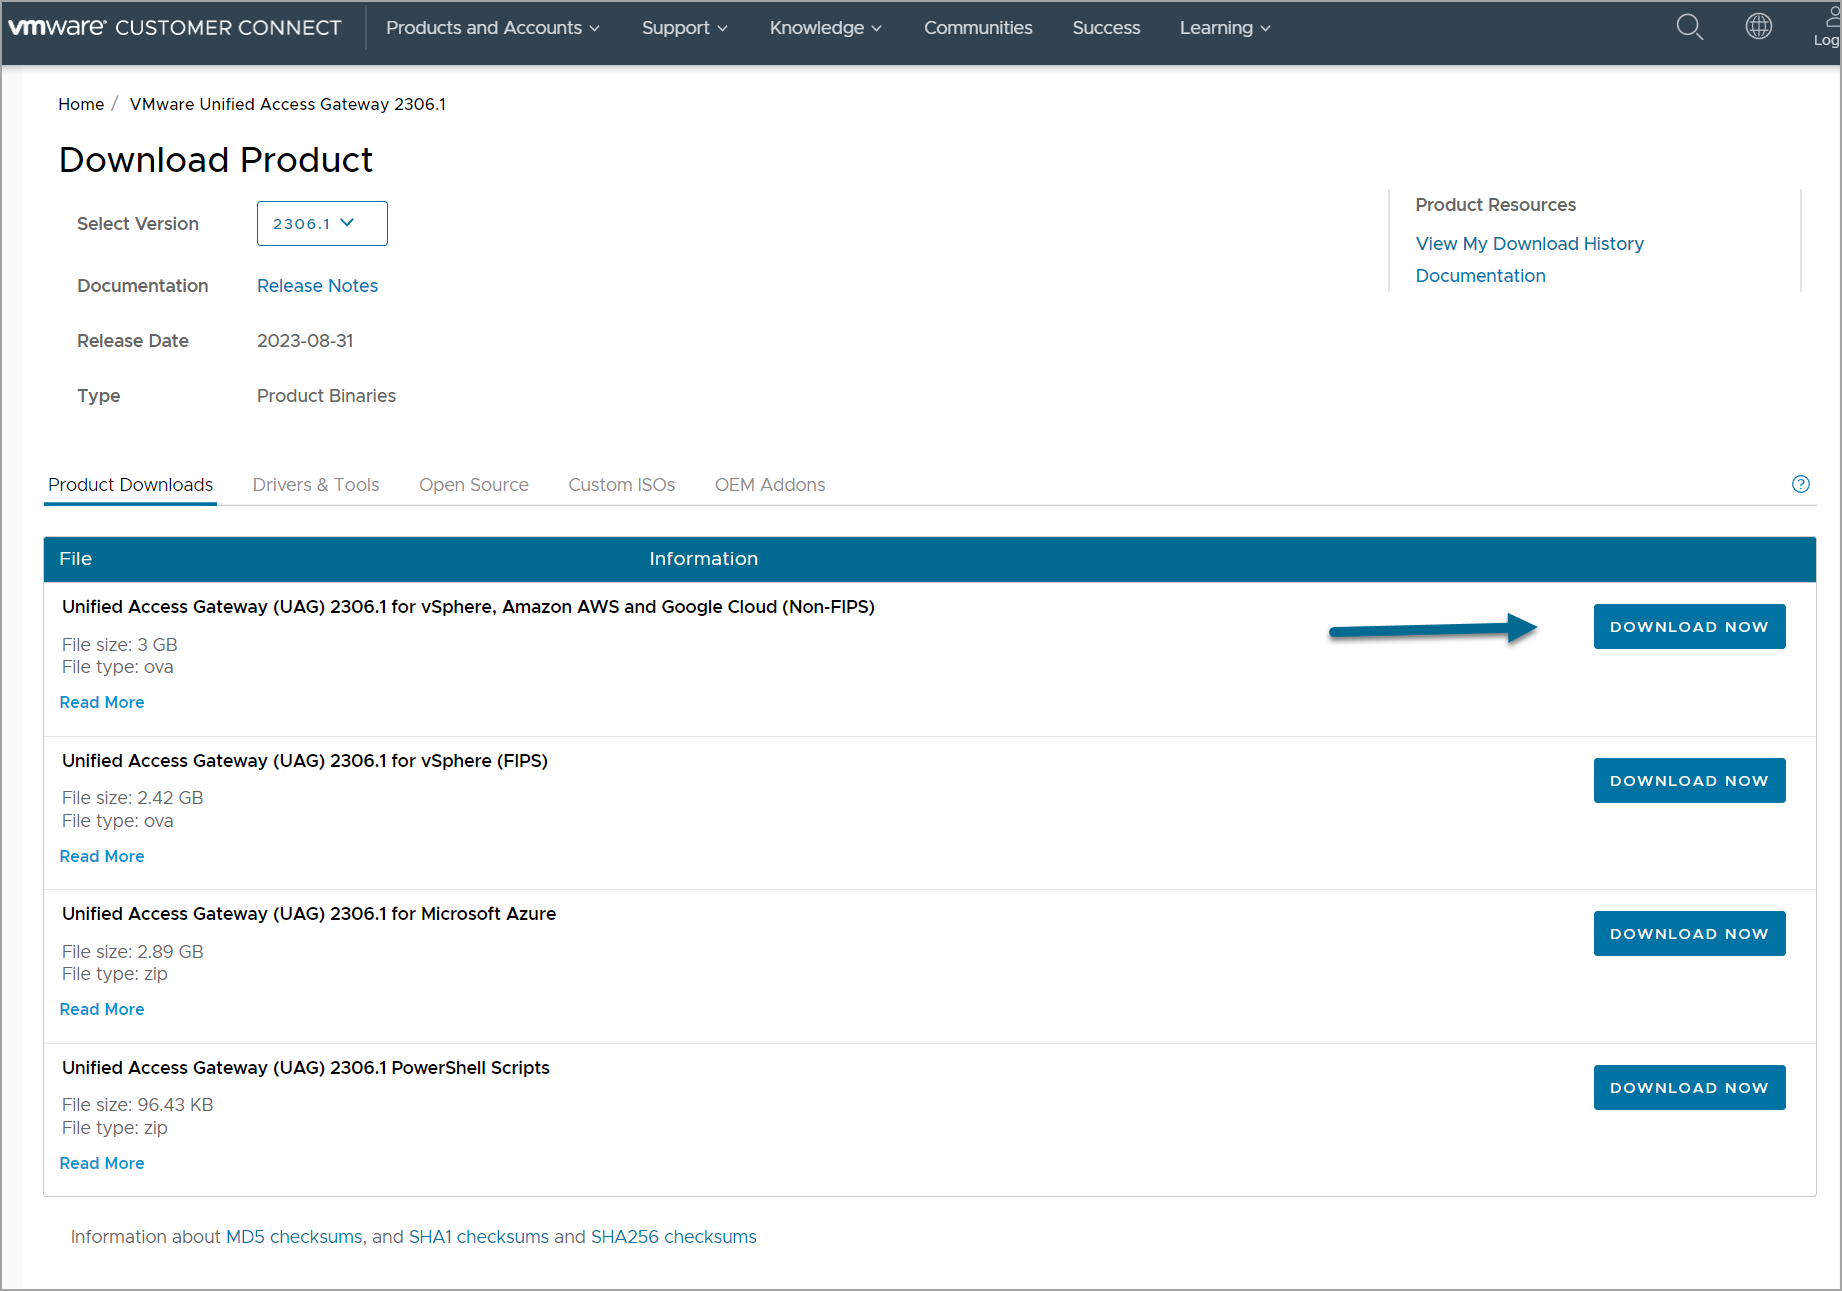Select the Product Downloads tab
The image size is (1842, 1291).
click(x=131, y=485)
